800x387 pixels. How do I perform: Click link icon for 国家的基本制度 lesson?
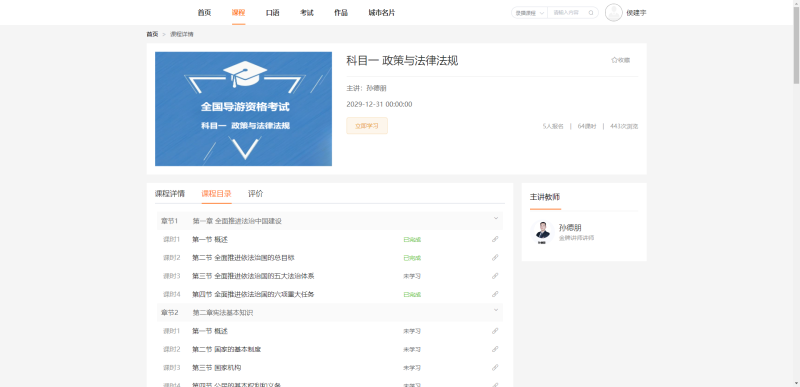pyautogui.click(x=495, y=349)
